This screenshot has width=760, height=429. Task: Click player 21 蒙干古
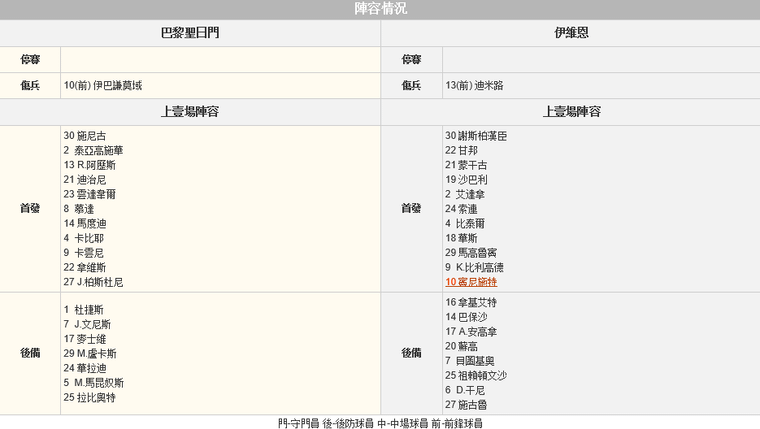click(x=466, y=165)
